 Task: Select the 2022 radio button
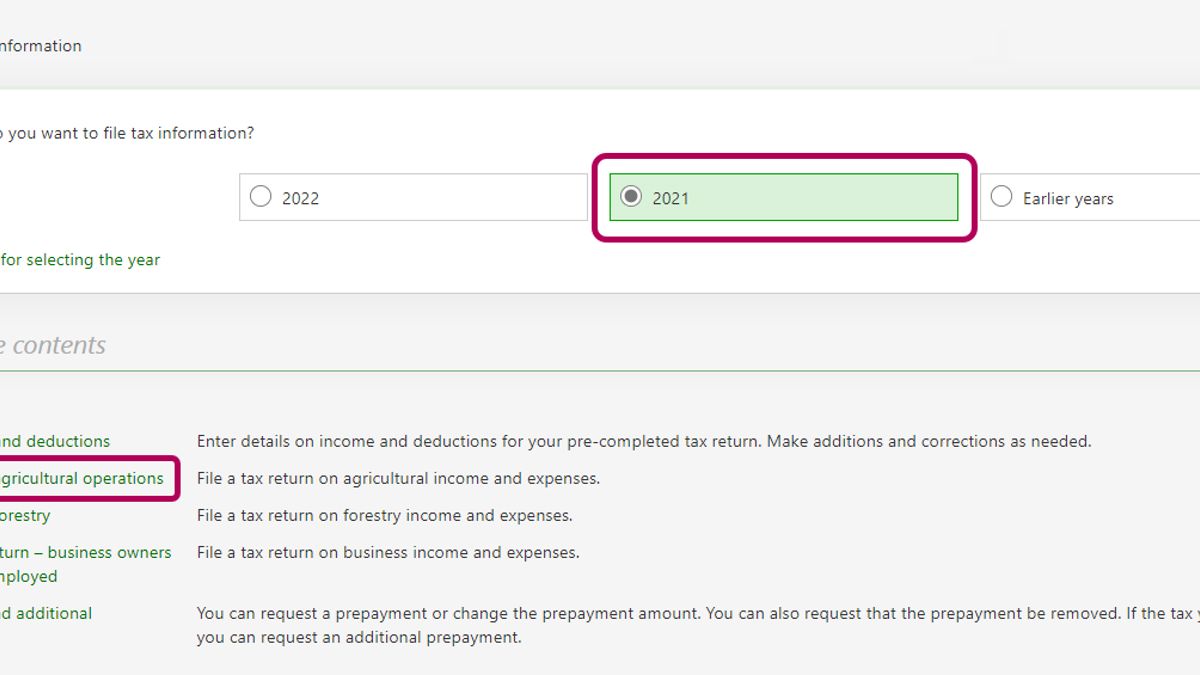261,197
